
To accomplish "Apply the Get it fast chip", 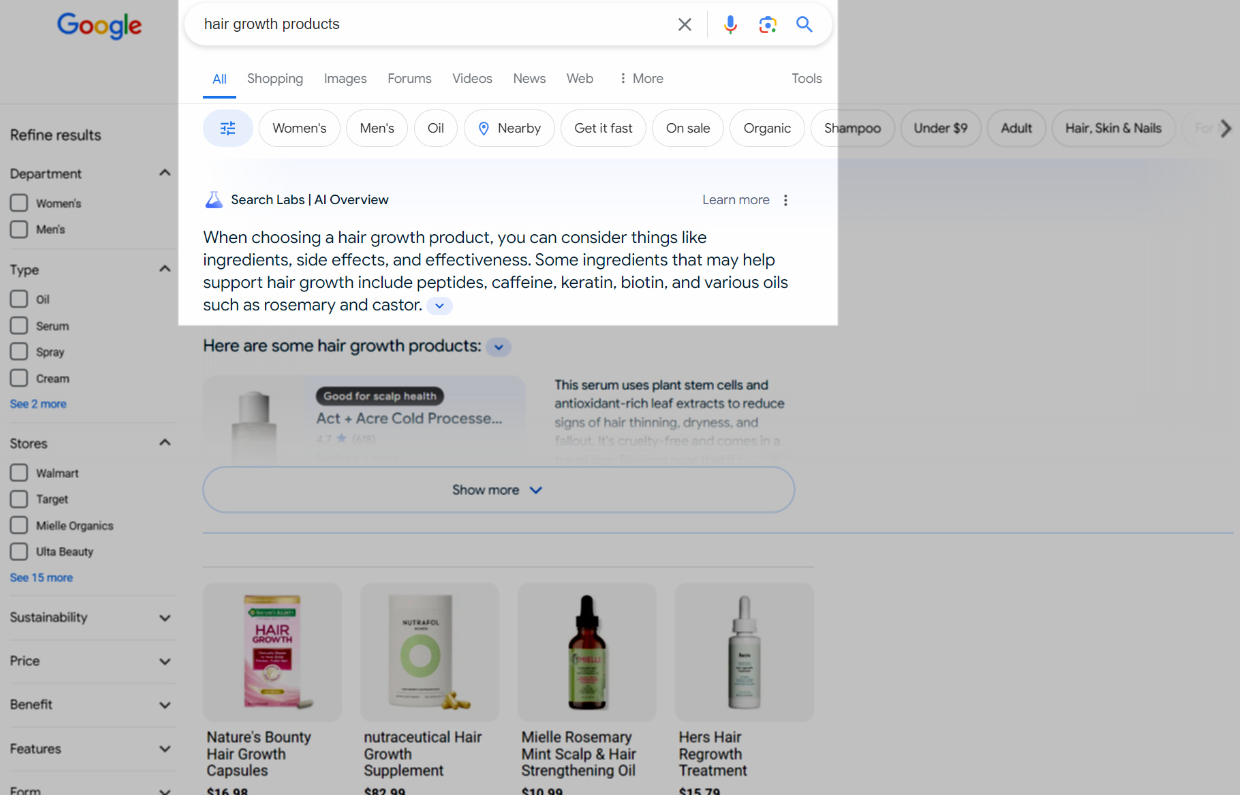I will [603, 128].
